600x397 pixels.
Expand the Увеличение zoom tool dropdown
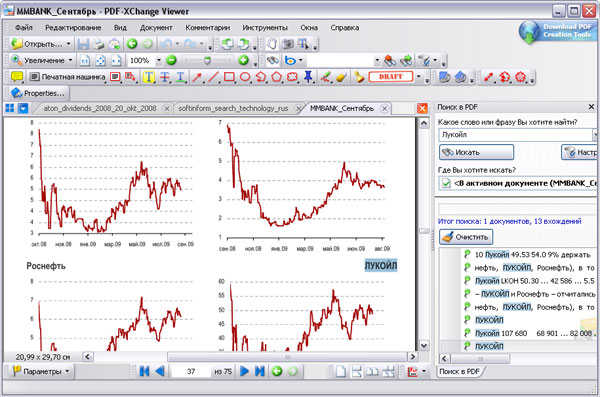pos(70,60)
